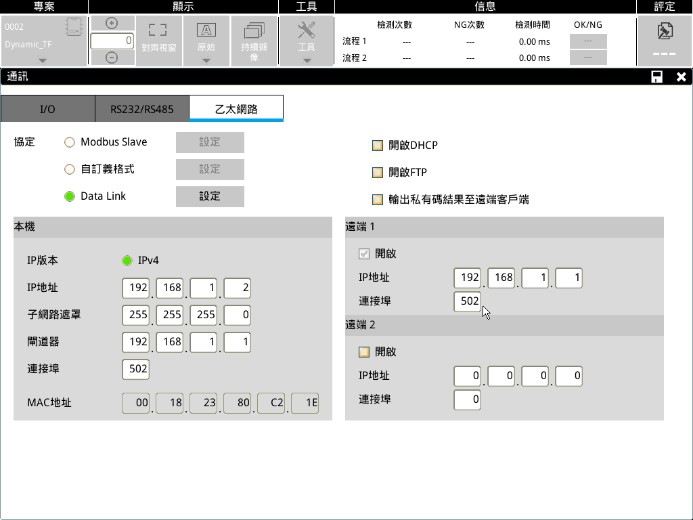The image size is (693, 520).
Task: Click the Data Link 設定 button
Action: [209, 196]
